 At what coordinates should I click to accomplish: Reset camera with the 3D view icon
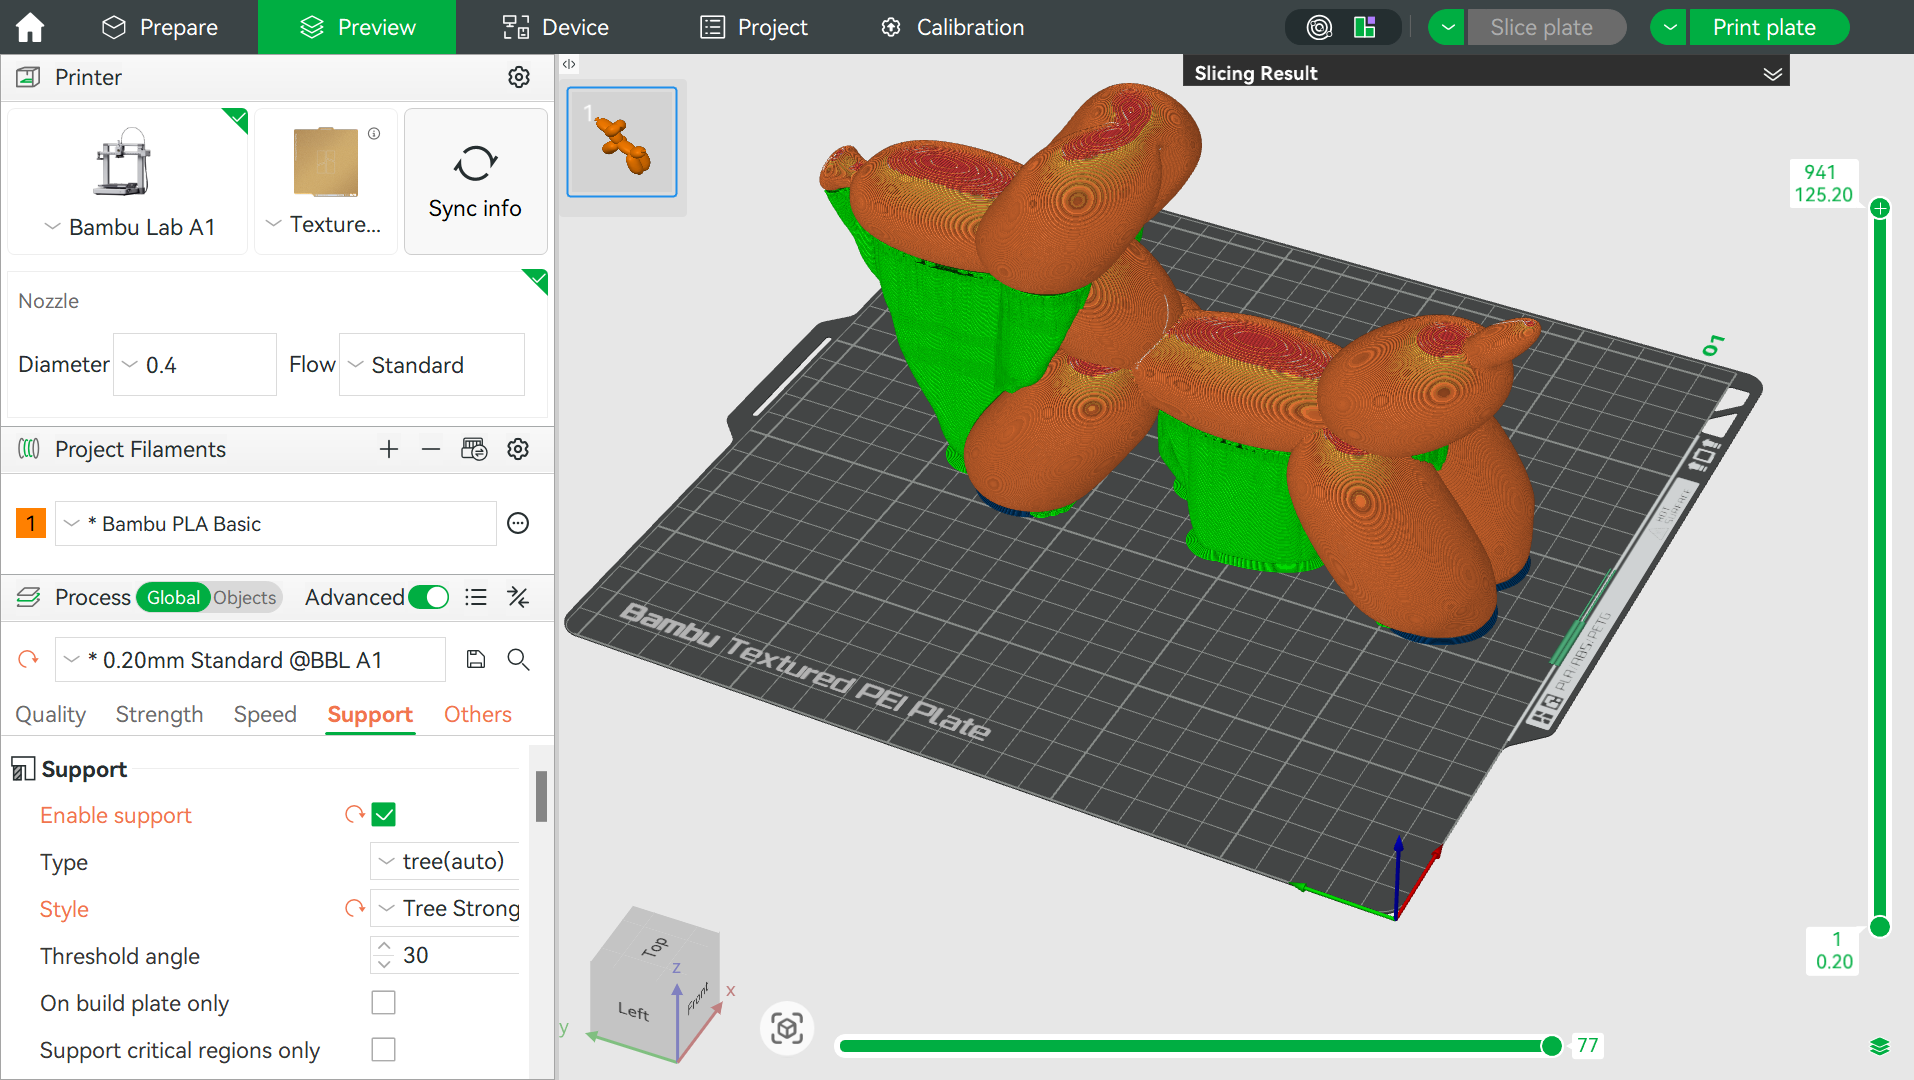click(787, 1028)
